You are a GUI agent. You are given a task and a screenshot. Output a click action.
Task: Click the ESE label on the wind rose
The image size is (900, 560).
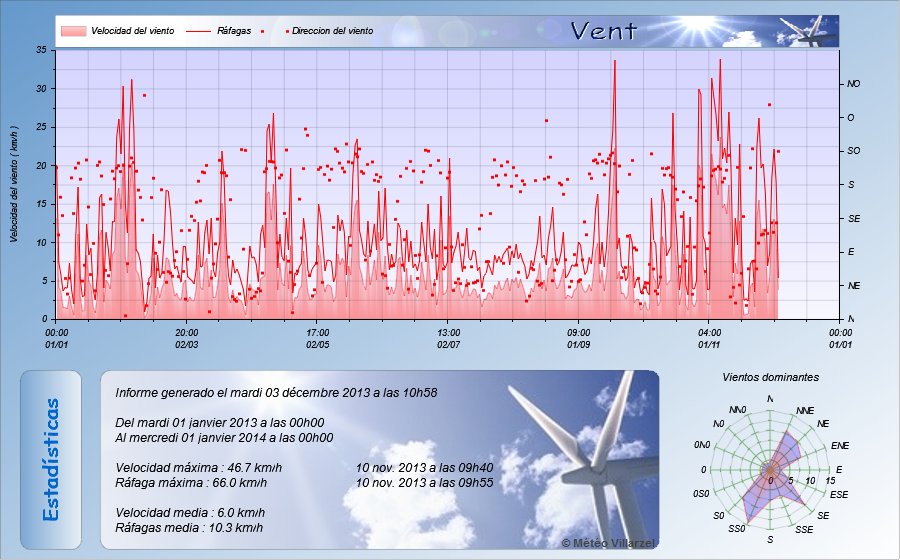(x=839, y=494)
